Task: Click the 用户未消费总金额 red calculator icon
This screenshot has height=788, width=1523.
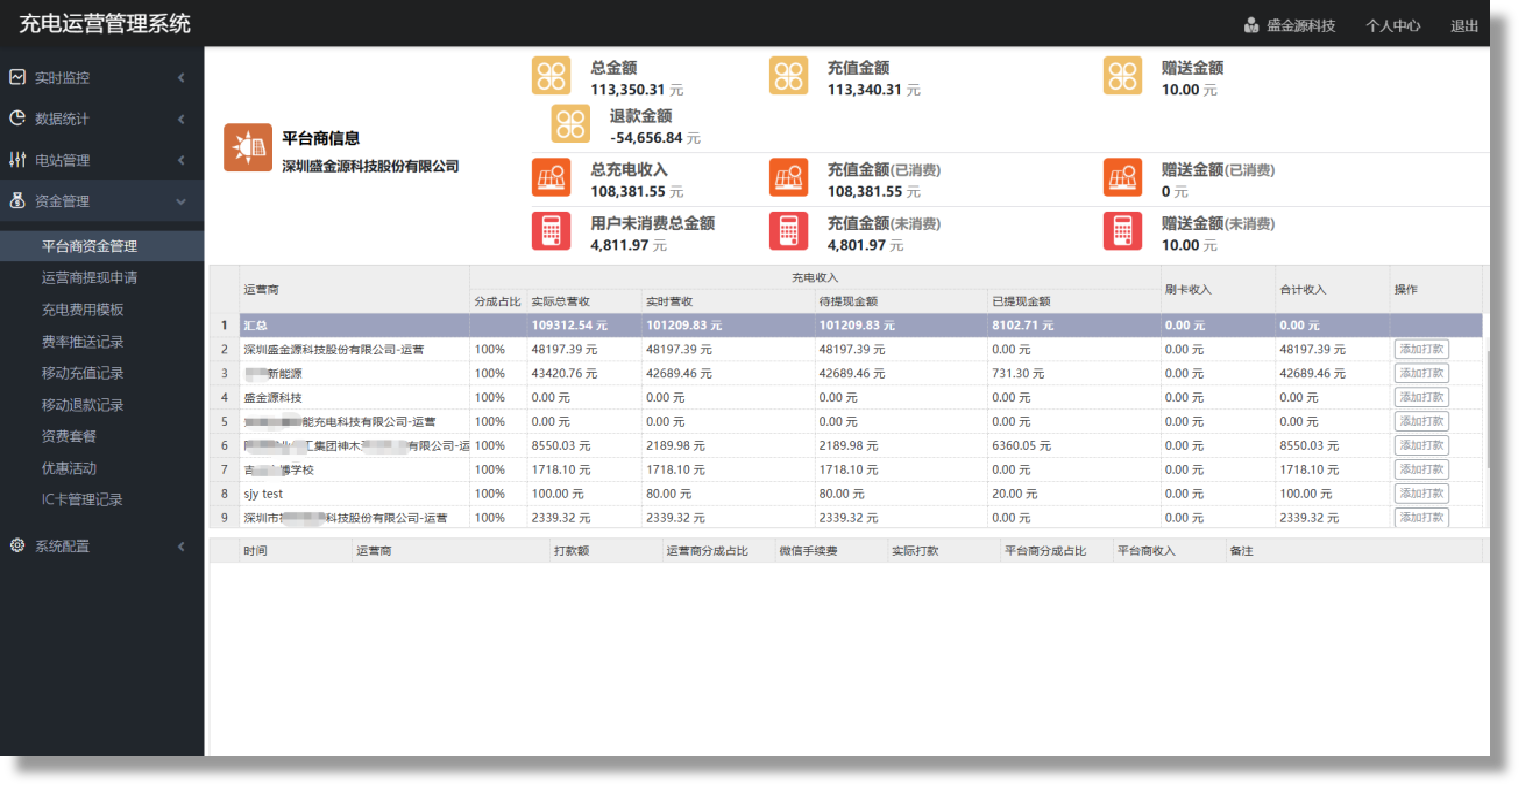Action: [552, 231]
